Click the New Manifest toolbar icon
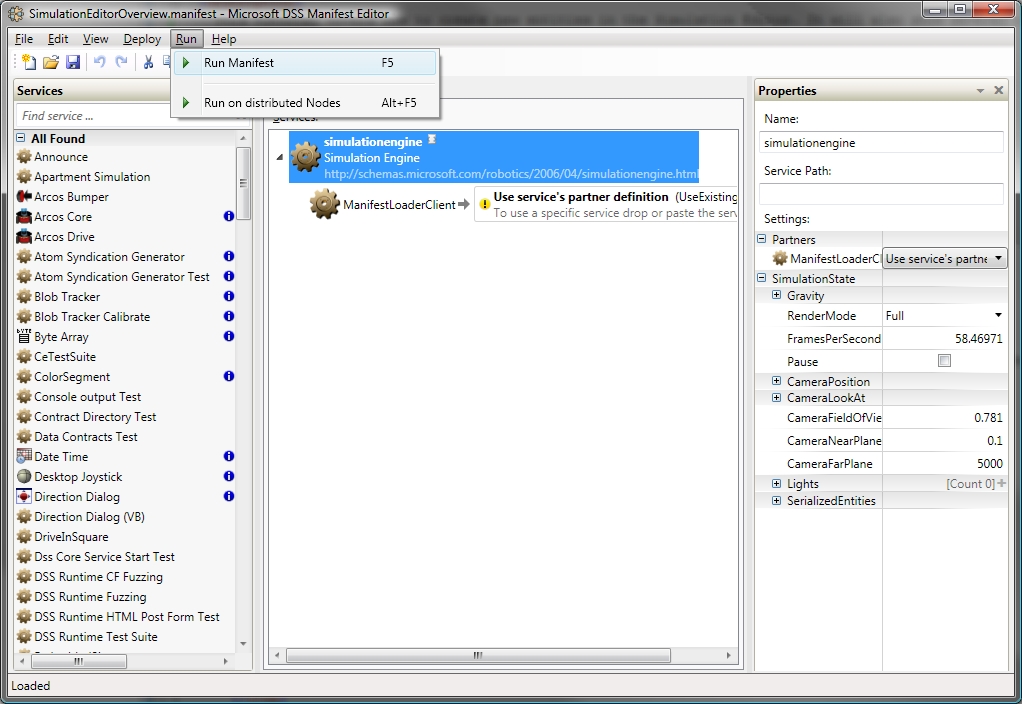 point(29,62)
